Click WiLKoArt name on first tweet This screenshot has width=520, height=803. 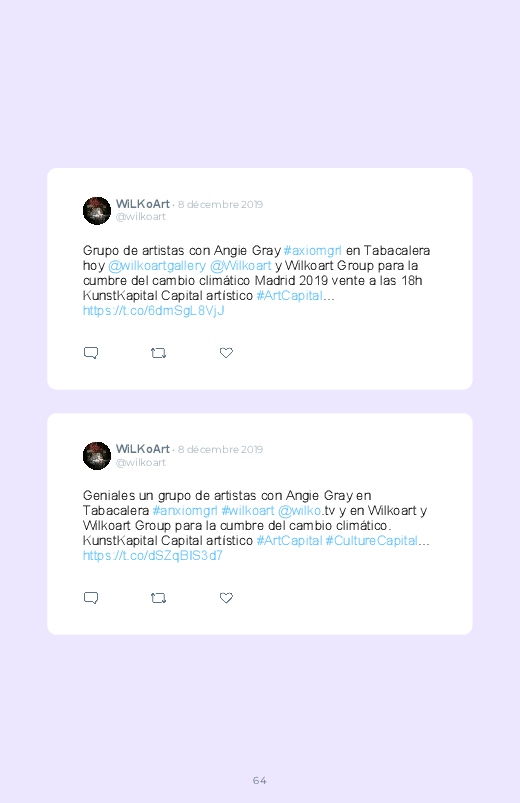(x=142, y=204)
